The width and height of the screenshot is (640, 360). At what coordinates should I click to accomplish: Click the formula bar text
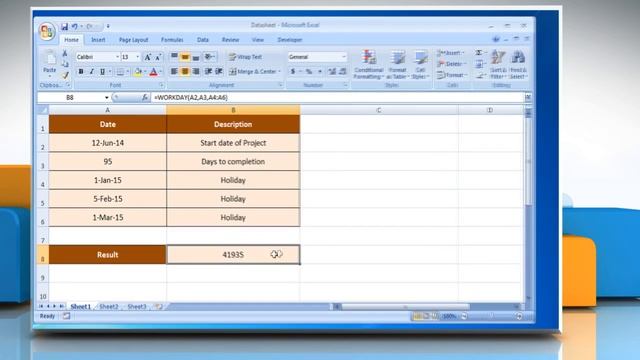click(x=191, y=98)
